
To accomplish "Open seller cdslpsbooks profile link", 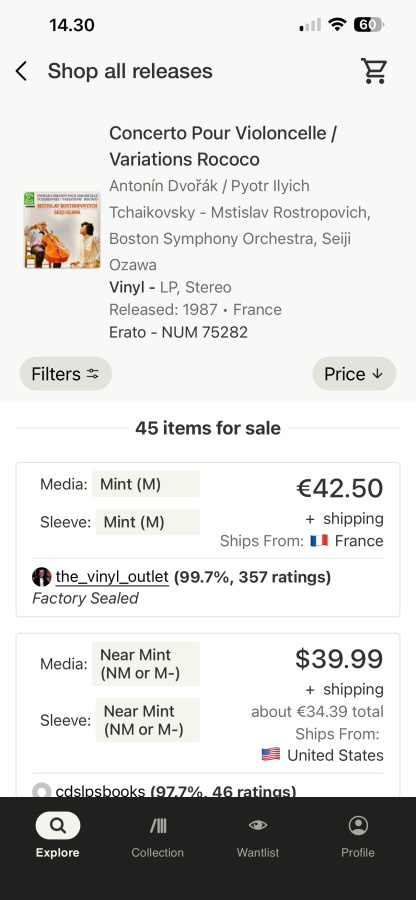I will coord(100,792).
